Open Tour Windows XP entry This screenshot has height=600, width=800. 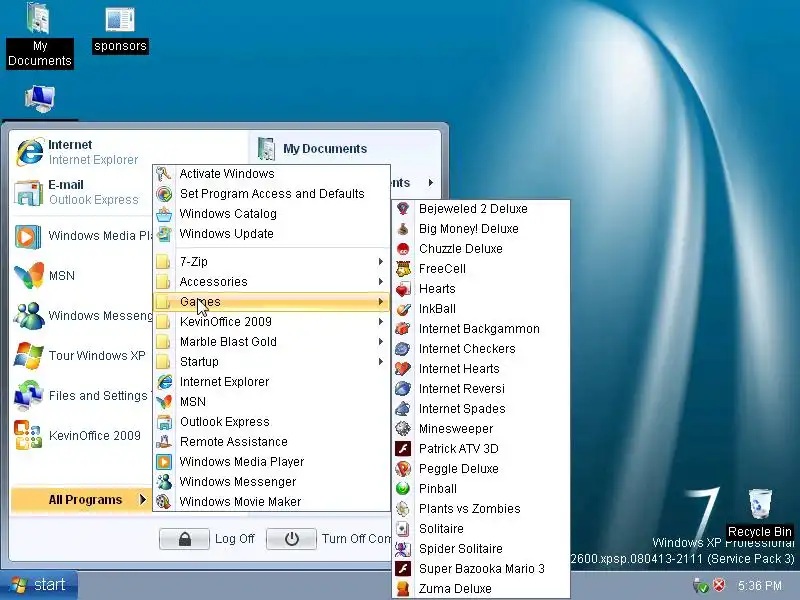point(82,355)
